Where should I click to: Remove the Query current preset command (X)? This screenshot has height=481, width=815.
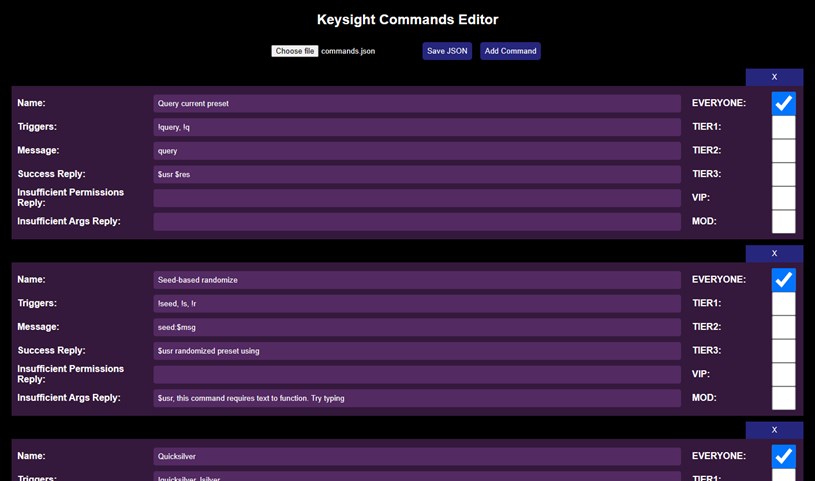(x=774, y=77)
